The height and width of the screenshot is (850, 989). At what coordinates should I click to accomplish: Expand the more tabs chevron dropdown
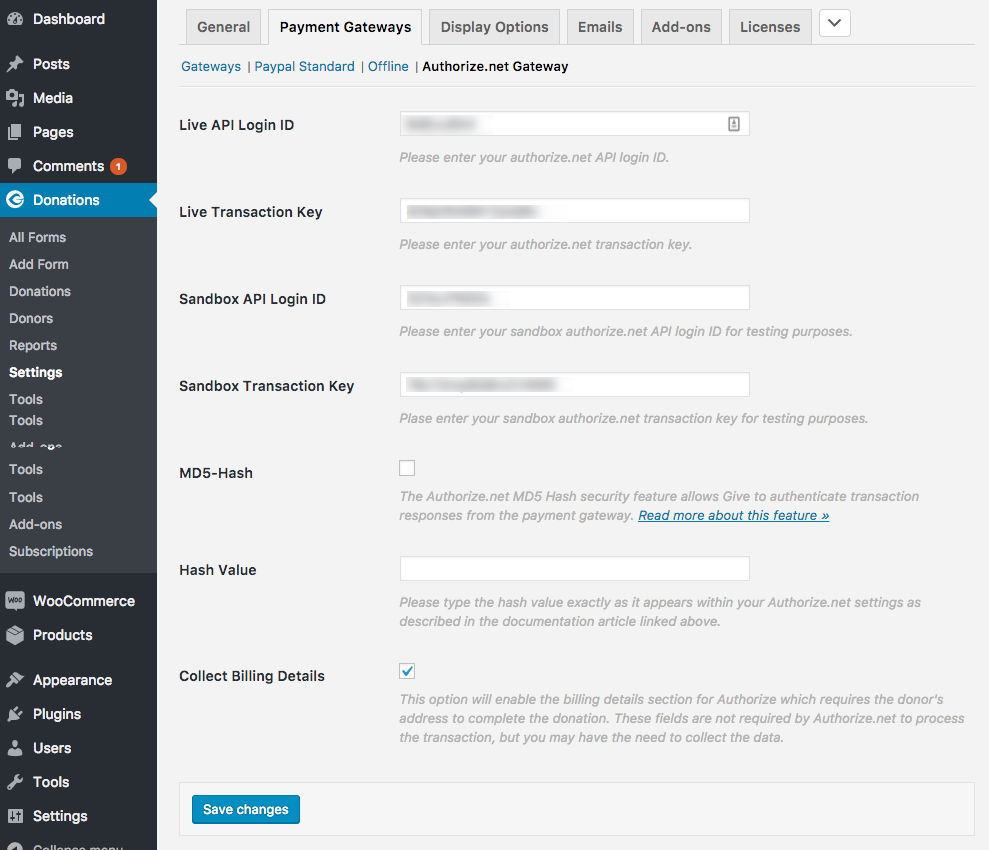point(834,23)
